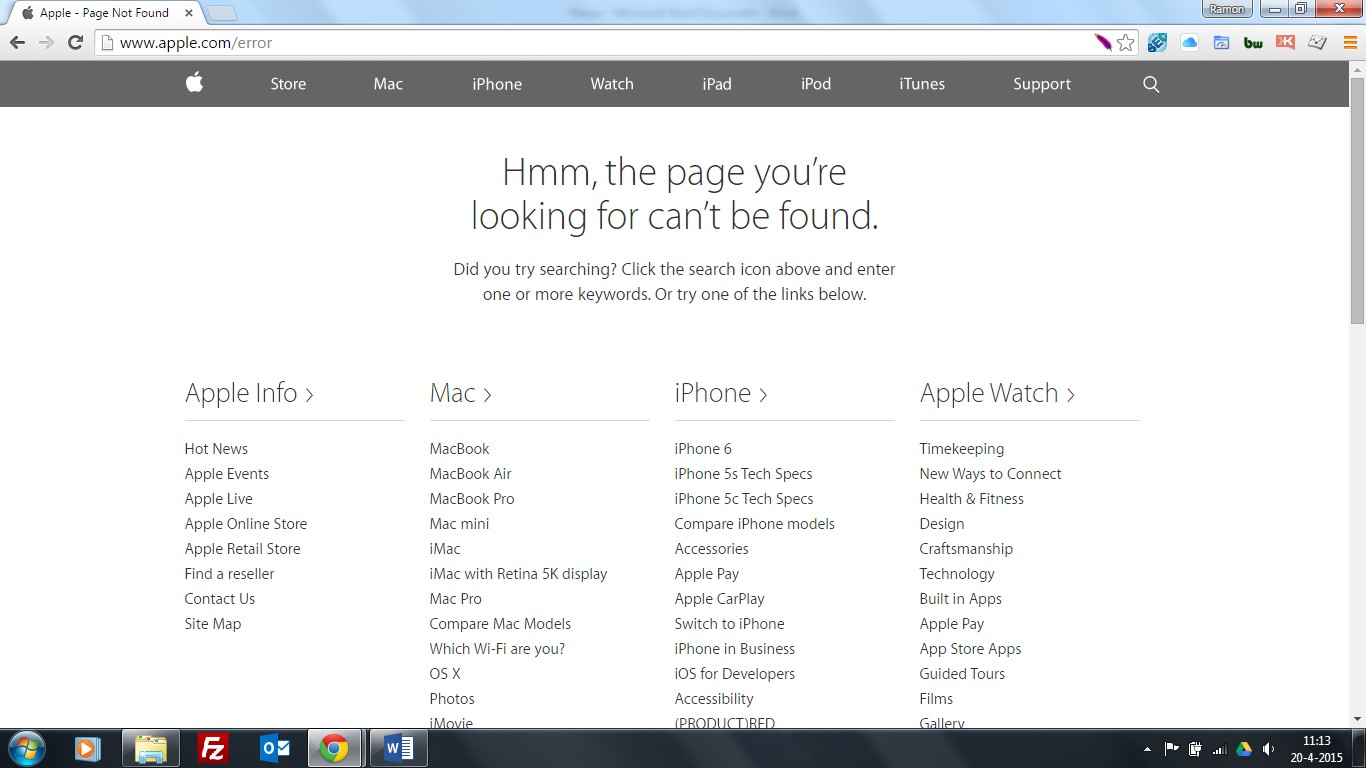Reload the page with the refresh button
The width and height of the screenshot is (1366, 768).
click(75, 42)
